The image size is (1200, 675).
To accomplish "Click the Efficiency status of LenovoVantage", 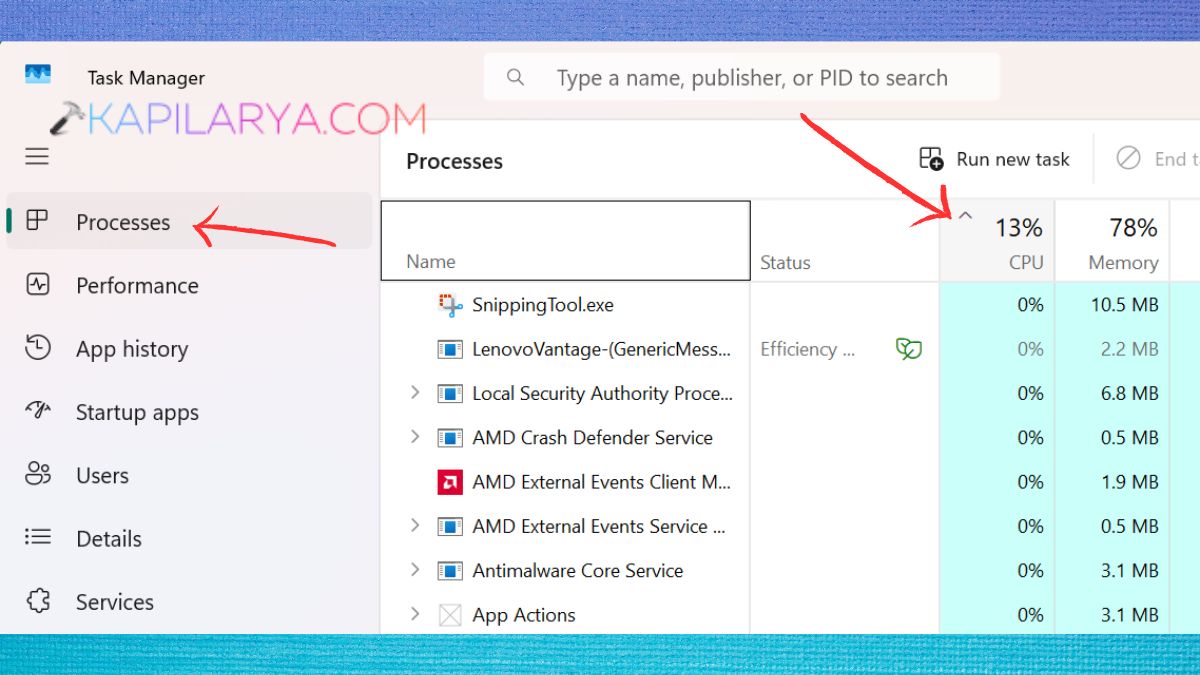I will click(808, 349).
